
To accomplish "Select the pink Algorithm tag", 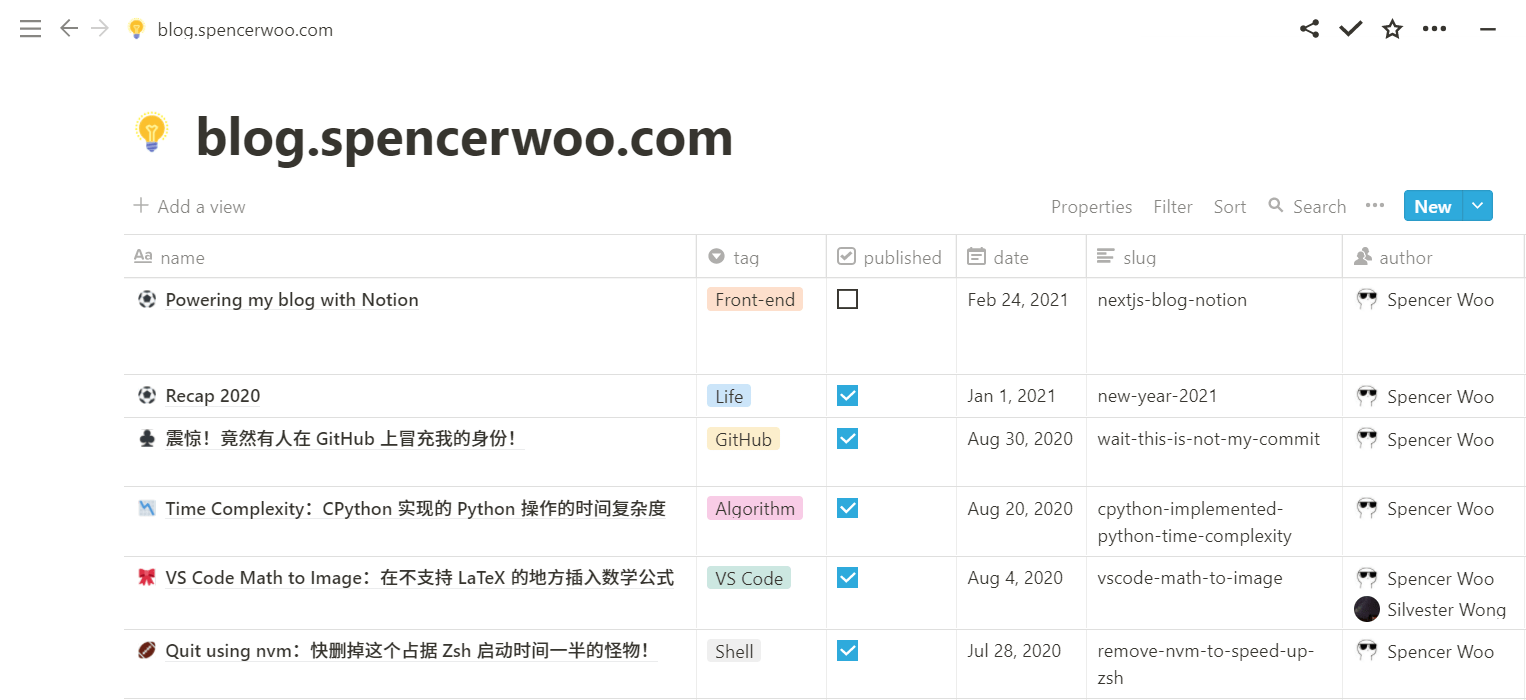I will pyautogui.click(x=754, y=509).
